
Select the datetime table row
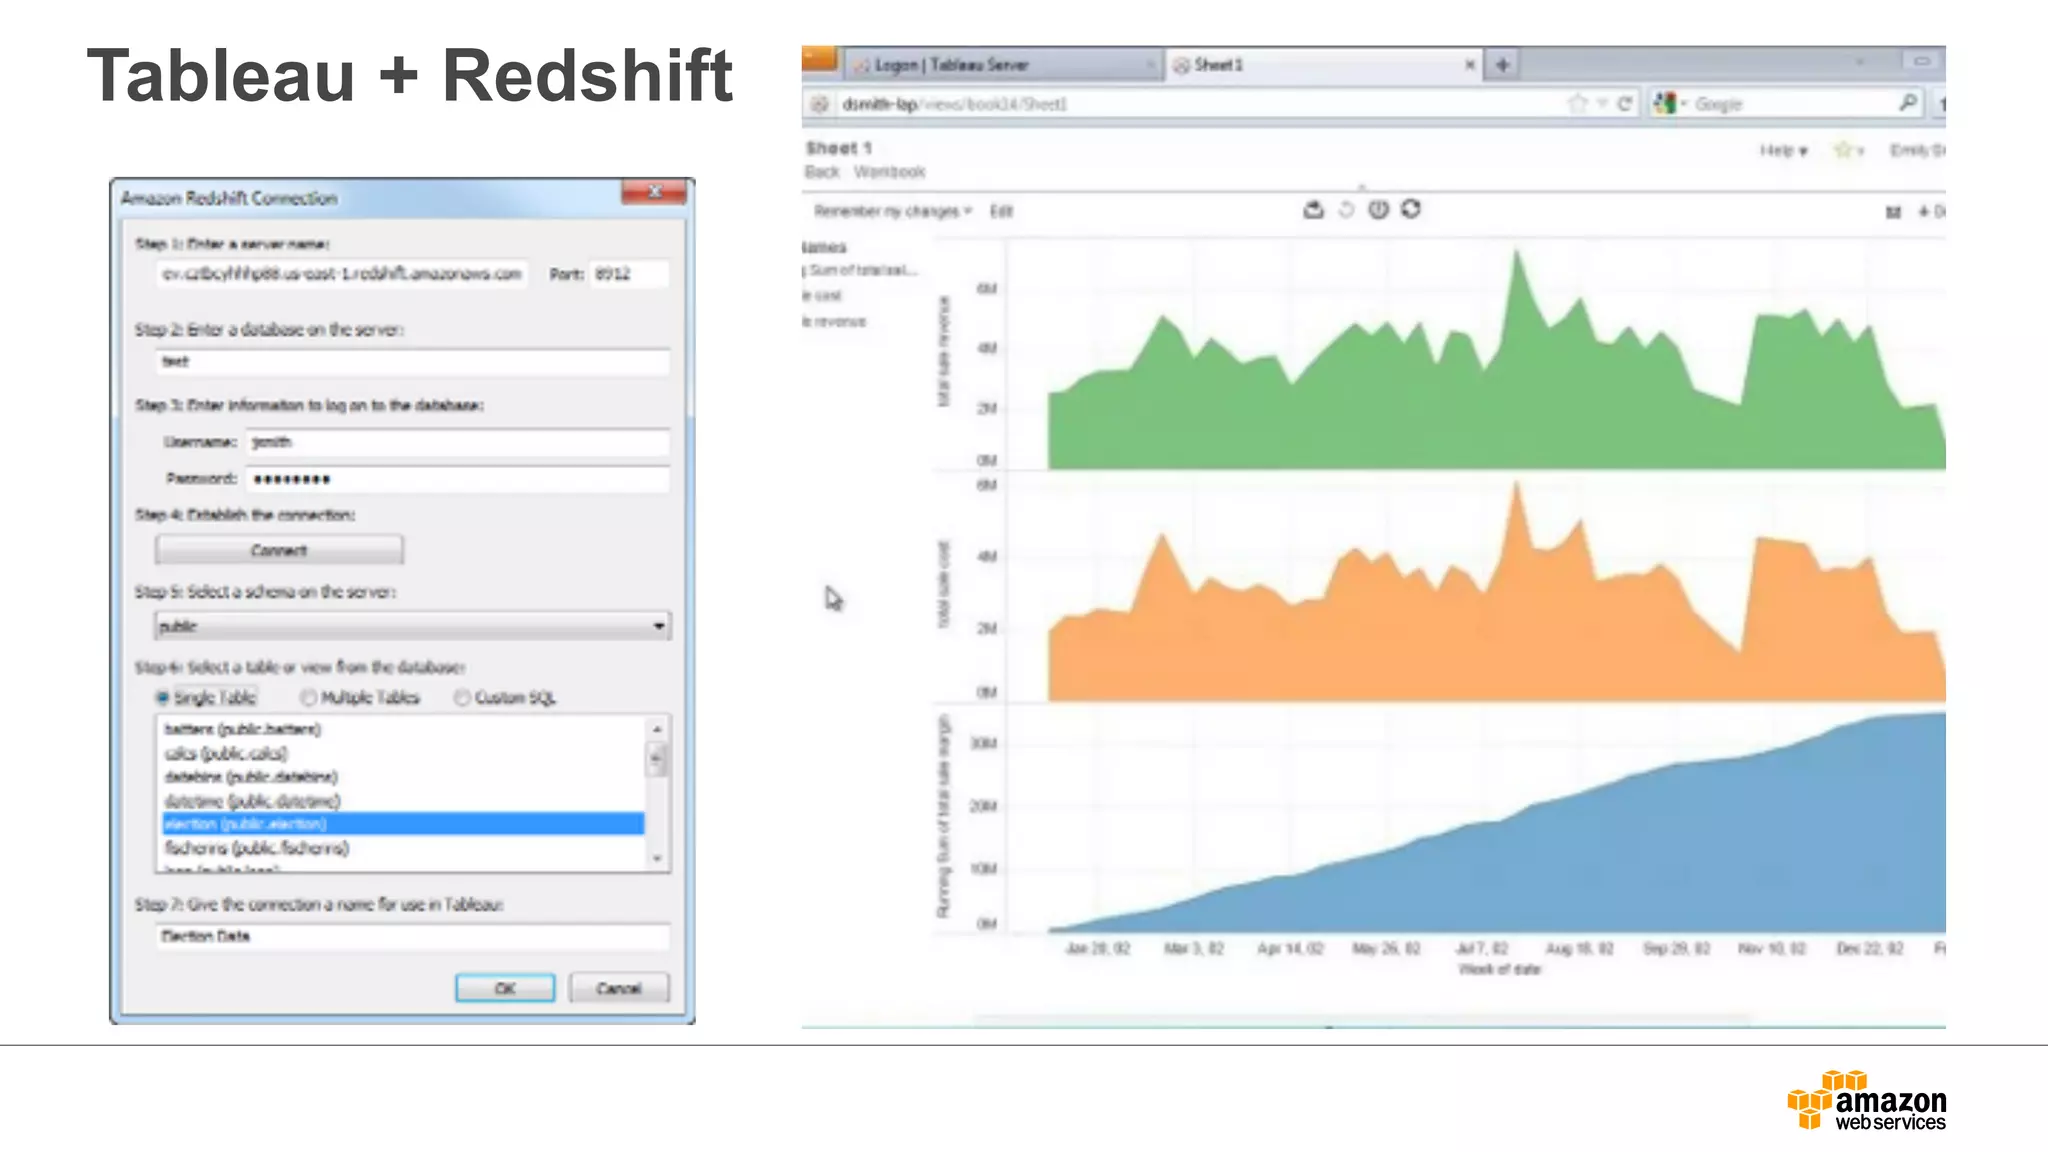click(402, 801)
